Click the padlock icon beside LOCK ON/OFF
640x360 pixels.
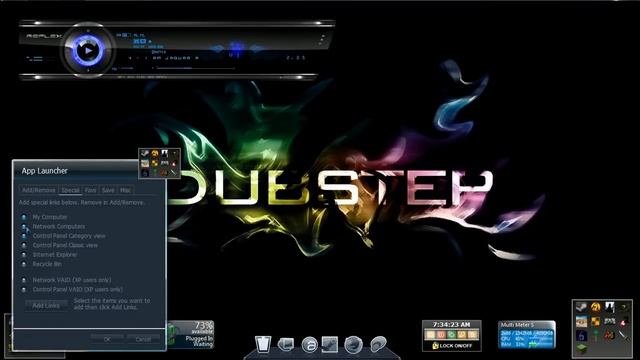tap(435, 346)
